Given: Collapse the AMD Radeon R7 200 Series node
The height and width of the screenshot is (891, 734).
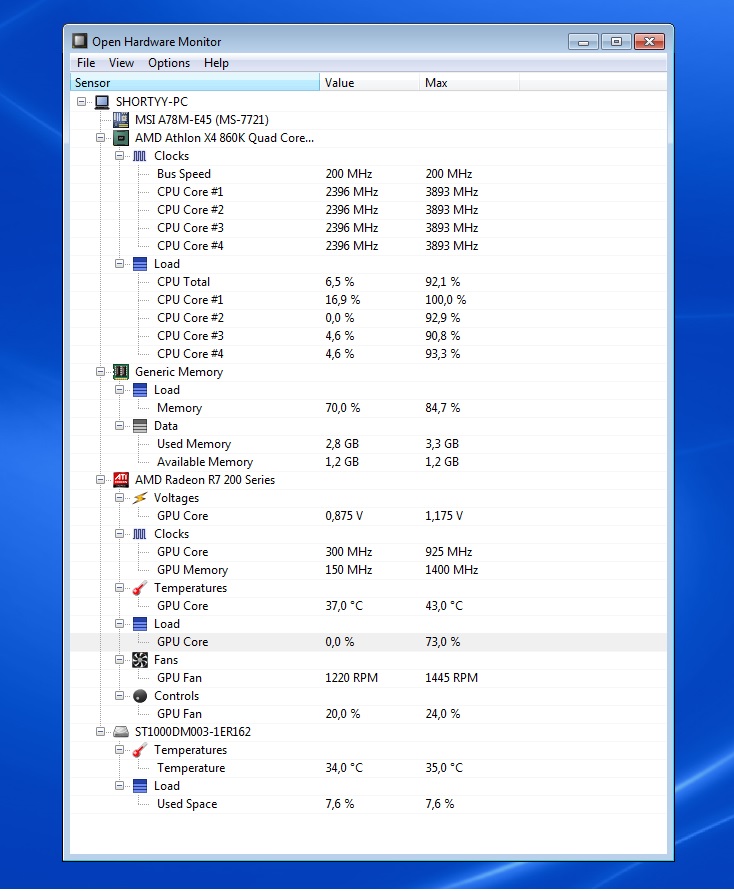Looking at the screenshot, I should (101, 480).
